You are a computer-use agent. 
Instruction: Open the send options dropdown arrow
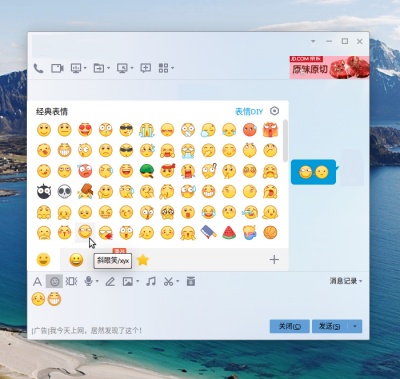[x=355, y=326]
